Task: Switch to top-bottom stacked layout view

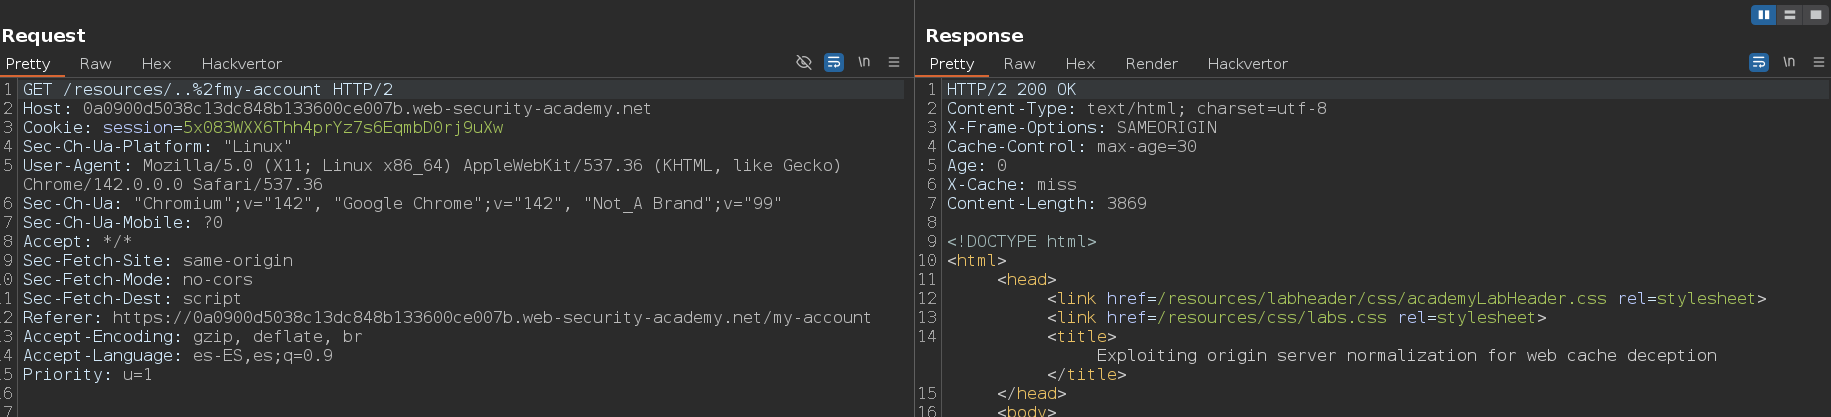Action: (1790, 14)
